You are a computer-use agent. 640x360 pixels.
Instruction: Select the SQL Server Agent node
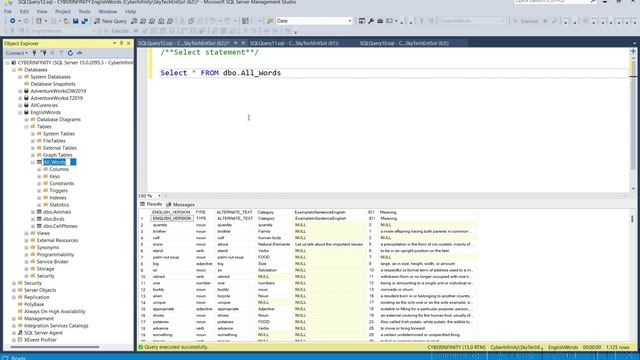point(43,333)
